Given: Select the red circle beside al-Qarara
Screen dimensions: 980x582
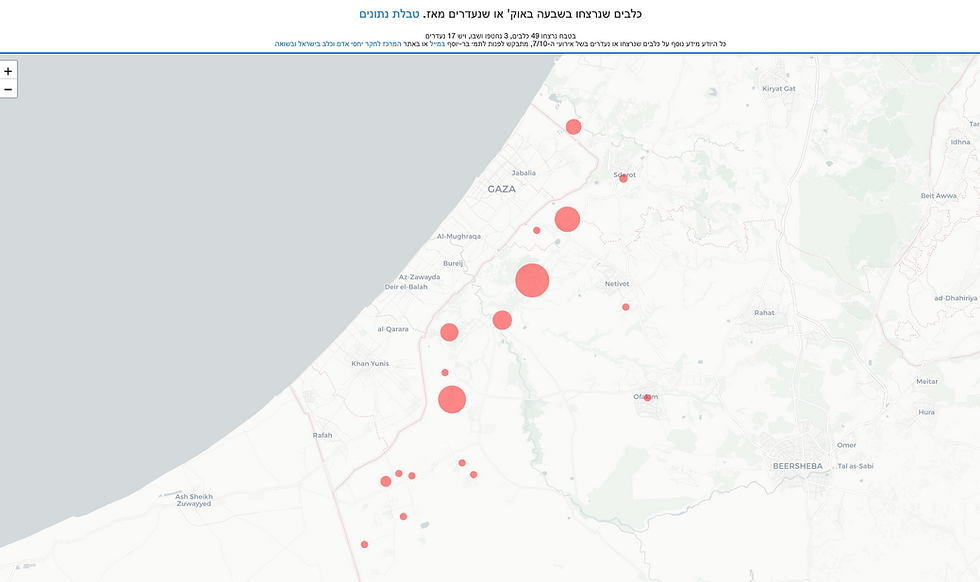Looking at the screenshot, I should [449, 332].
